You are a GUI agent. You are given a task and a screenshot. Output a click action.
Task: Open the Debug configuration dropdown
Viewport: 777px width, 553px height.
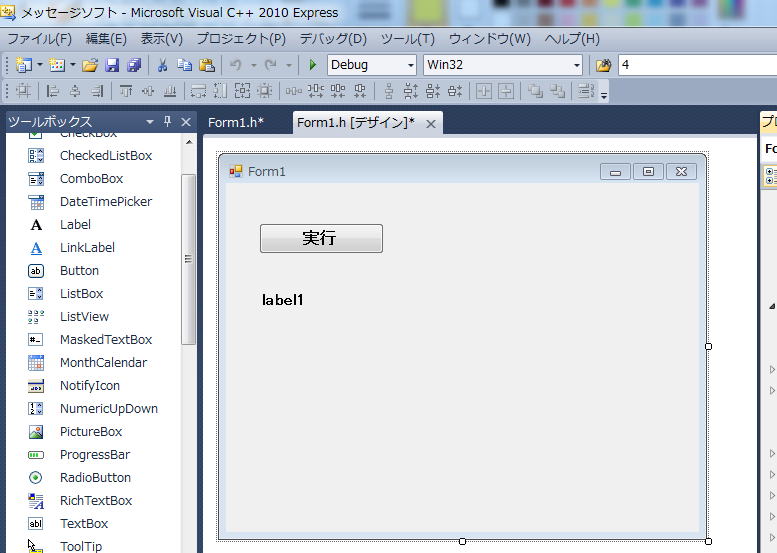372,65
